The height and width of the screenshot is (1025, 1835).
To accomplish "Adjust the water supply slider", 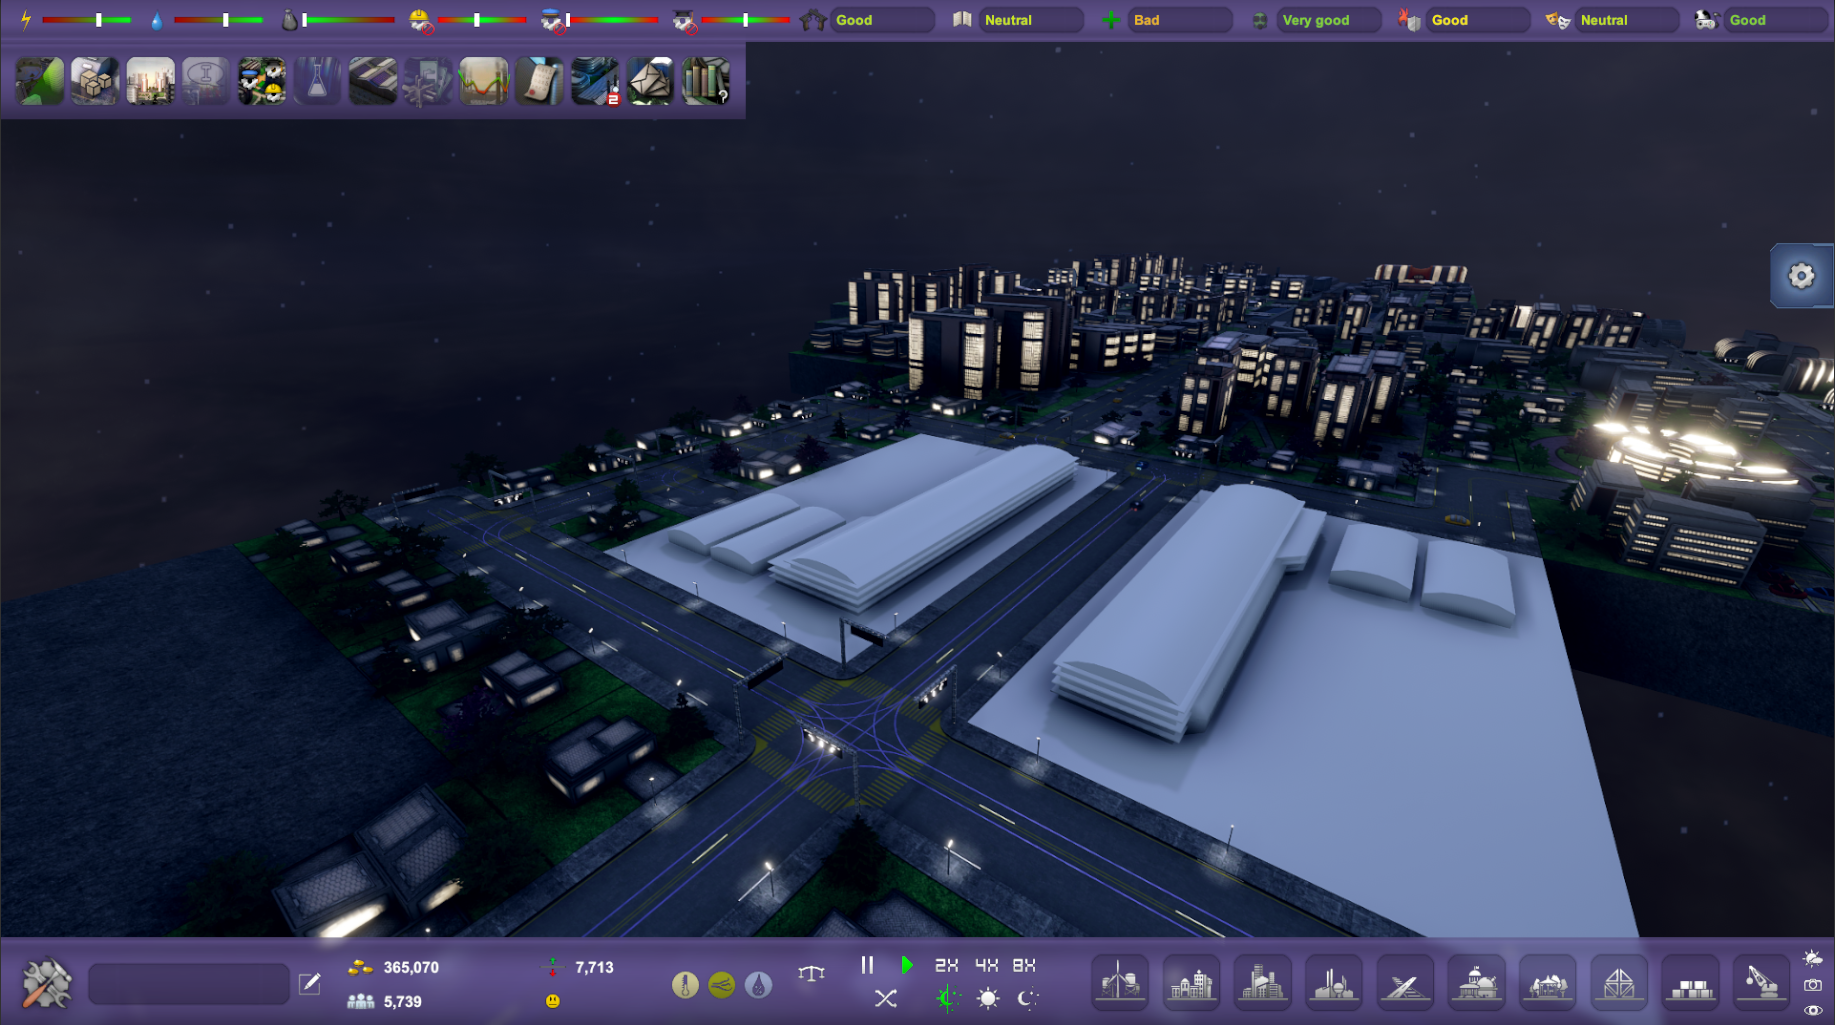I will click(218, 20).
